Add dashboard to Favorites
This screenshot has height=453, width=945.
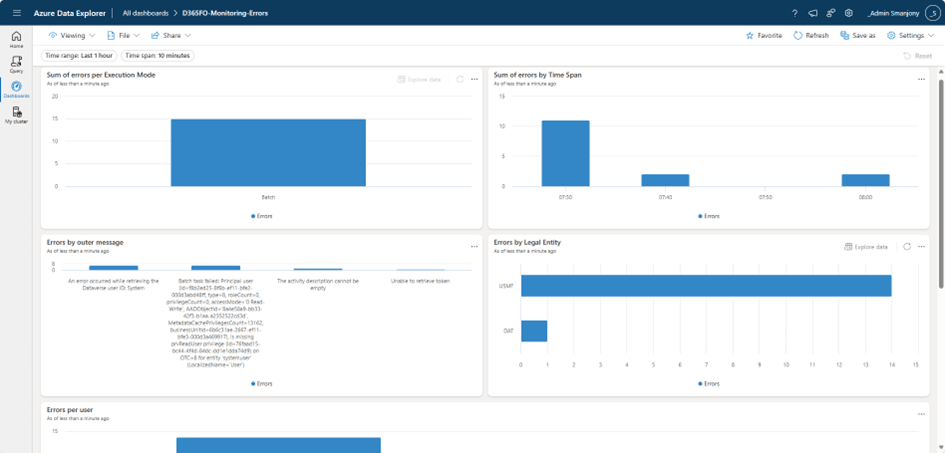[x=764, y=35]
